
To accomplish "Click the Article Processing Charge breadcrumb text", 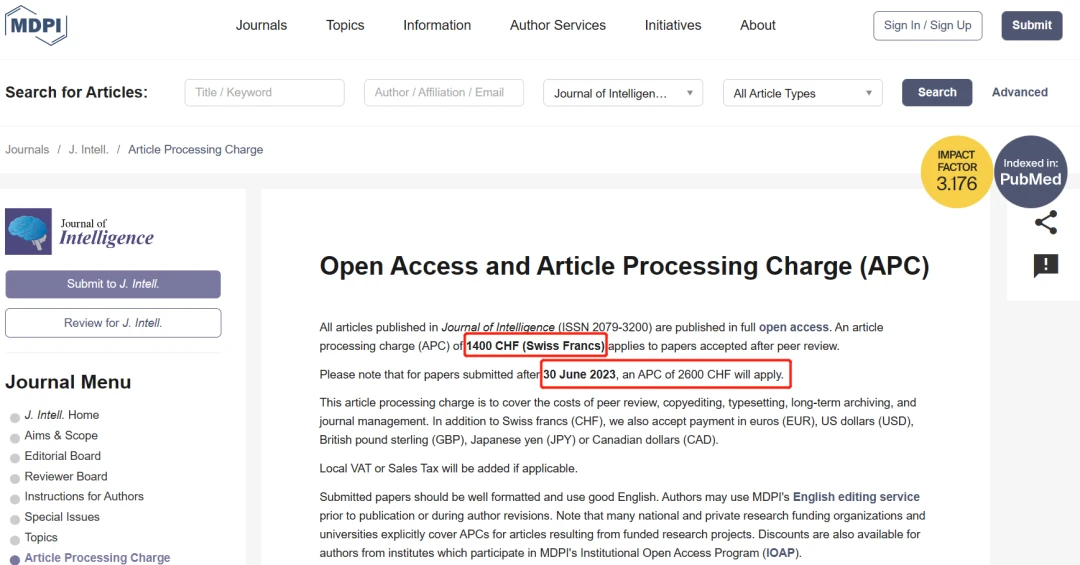I will [x=196, y=150].
